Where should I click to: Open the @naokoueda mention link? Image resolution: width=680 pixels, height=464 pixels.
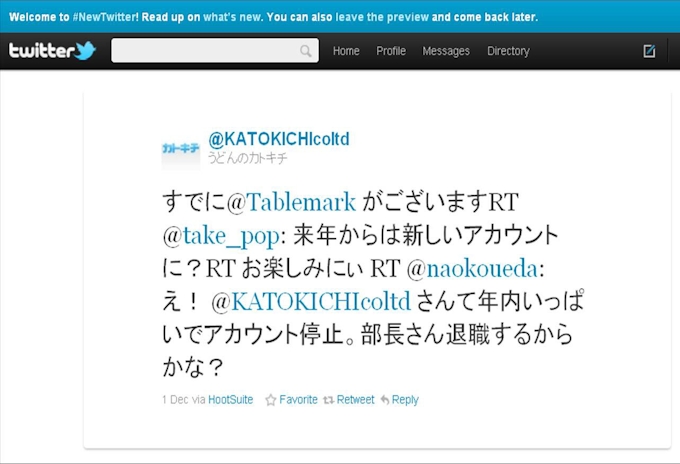tap(473, 268)
